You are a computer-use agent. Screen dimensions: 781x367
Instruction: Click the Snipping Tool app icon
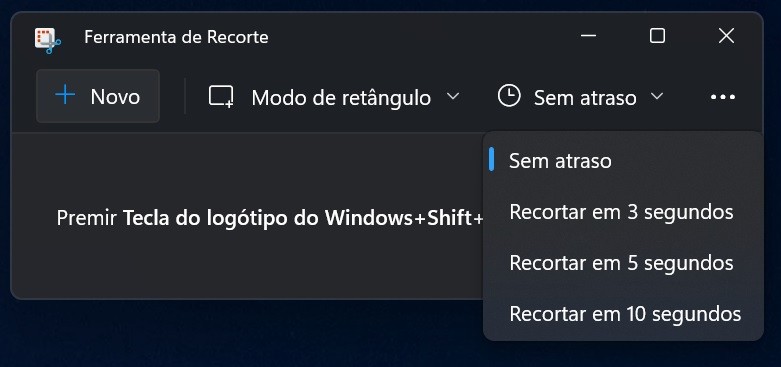pos(48,40)
